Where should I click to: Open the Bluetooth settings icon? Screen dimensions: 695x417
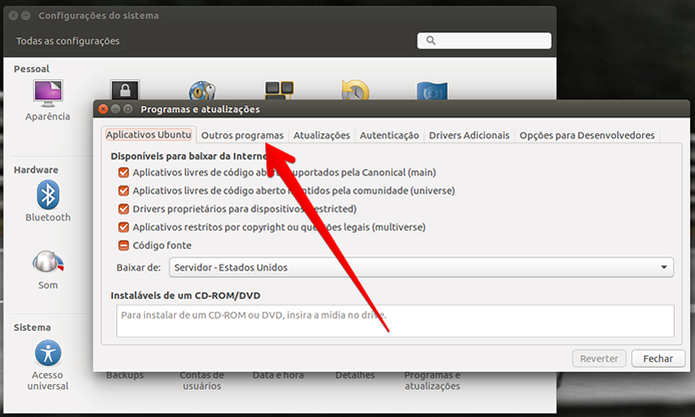point(48,195)
